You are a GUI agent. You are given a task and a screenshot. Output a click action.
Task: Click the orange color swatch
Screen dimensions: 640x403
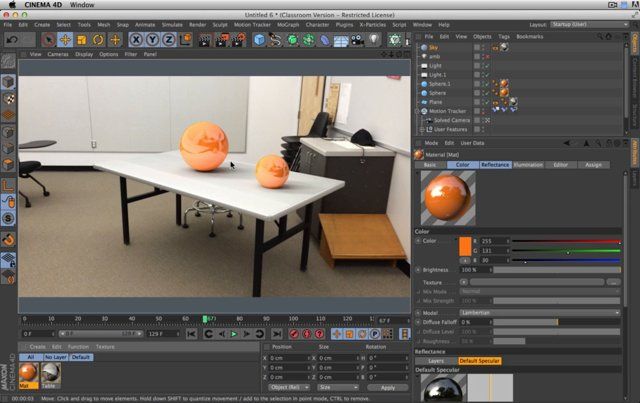coord(465,246)
